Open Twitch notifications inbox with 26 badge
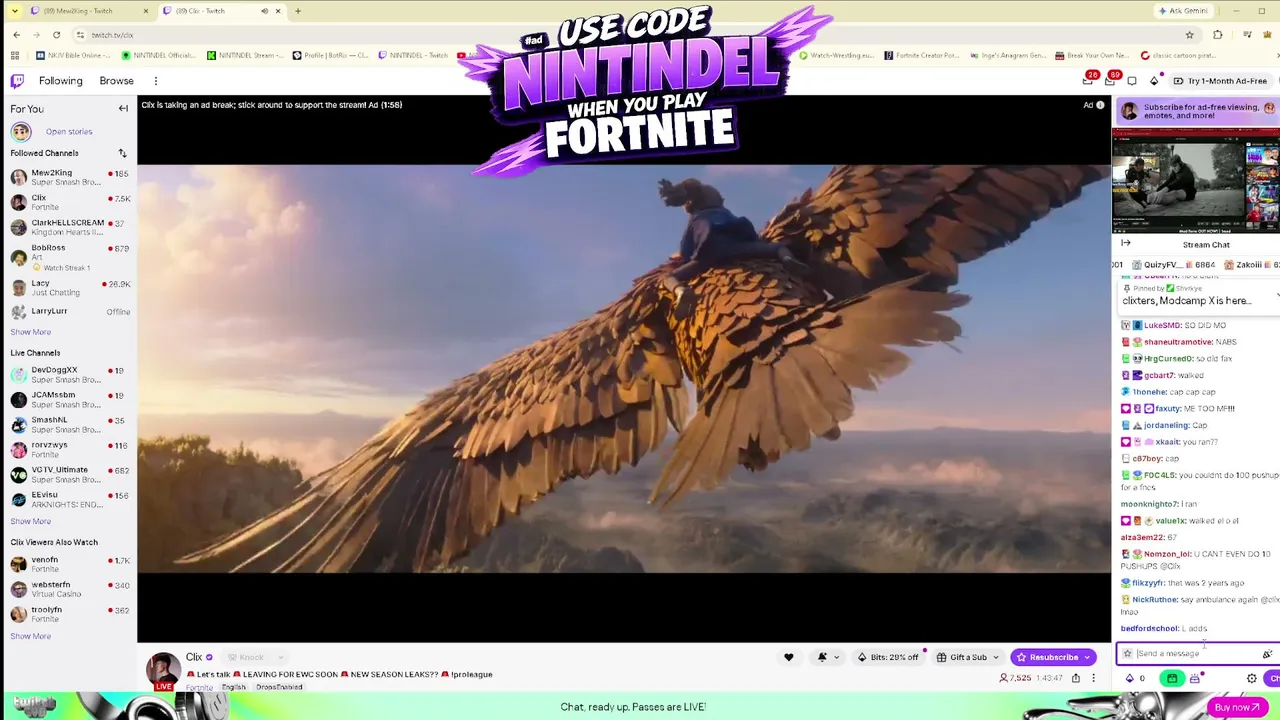Image resolution: width=1280 pixels, height=720 pixels. pos(1089,80)
